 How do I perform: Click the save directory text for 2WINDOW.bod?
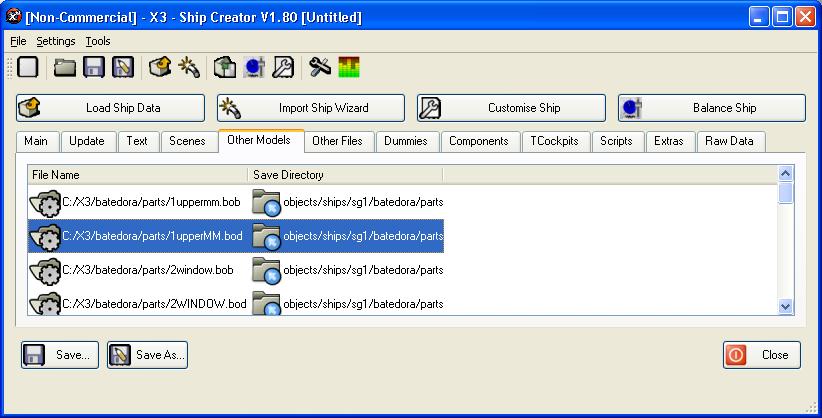click(363, 304)
